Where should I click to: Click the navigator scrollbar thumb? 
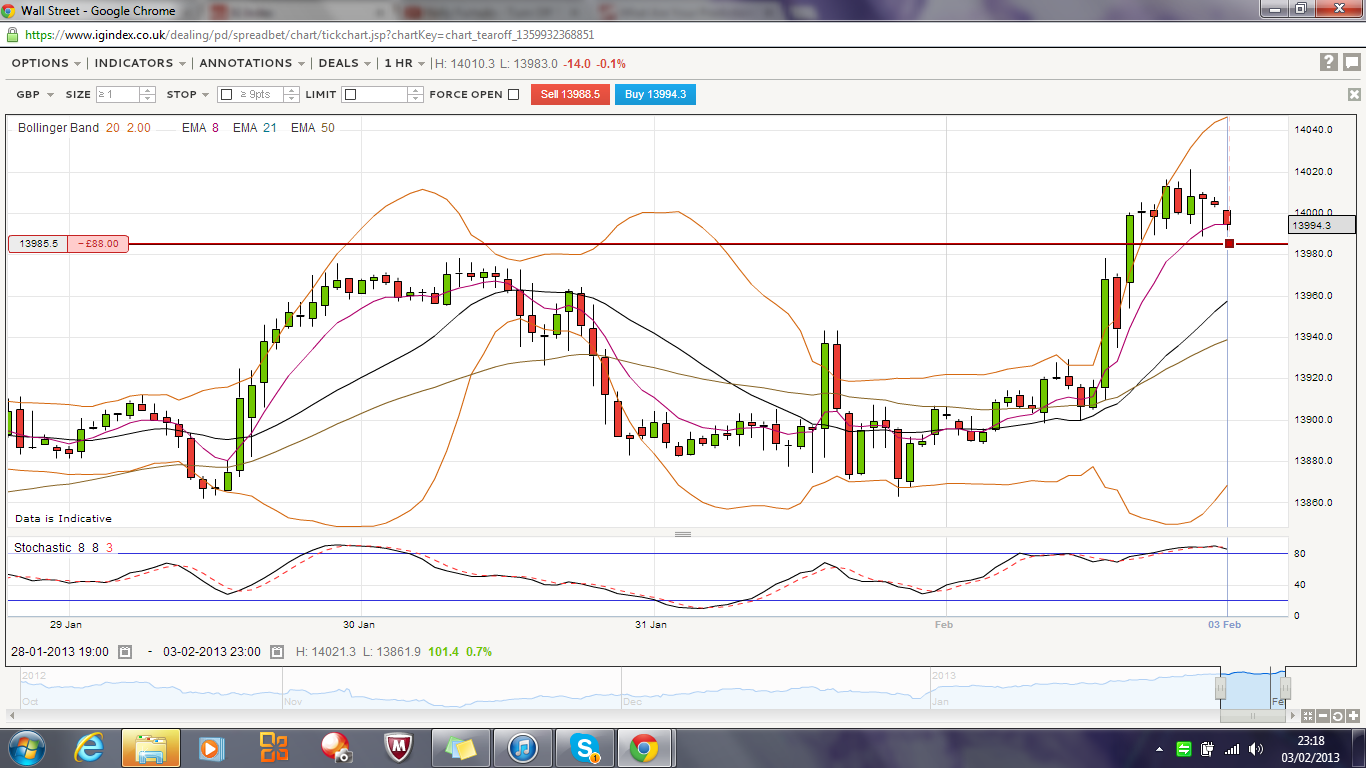click(x=1253, y=716)
